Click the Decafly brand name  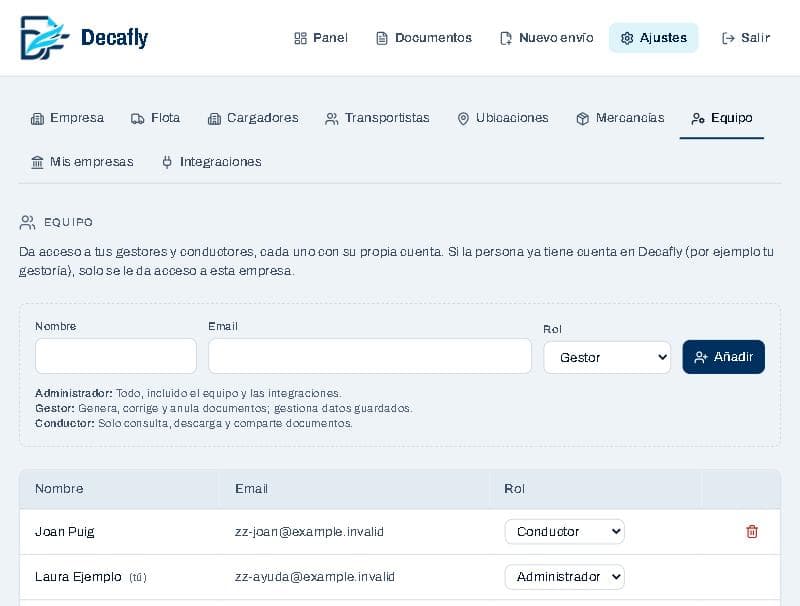click(x=115, y=38)
